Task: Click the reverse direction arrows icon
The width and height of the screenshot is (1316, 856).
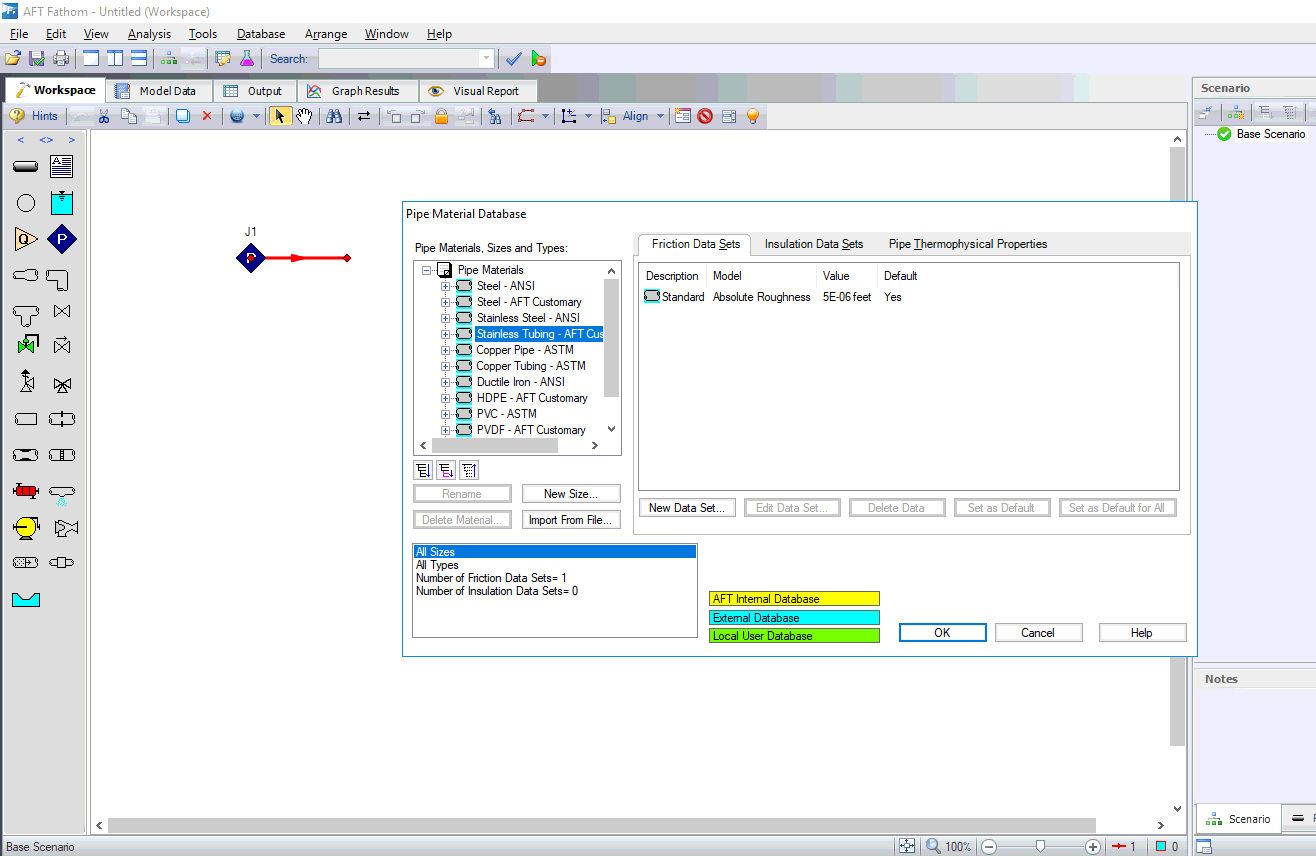Action: (364, 116)
